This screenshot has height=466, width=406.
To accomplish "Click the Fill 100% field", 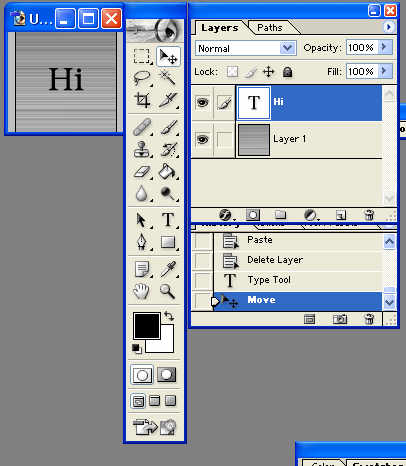I will click(x=362, y=71).
